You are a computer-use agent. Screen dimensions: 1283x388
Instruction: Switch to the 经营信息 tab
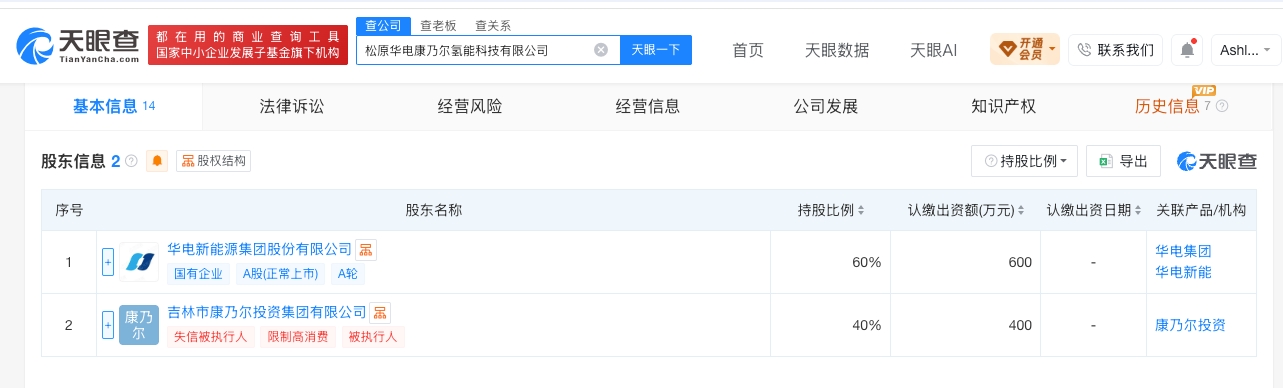click(x=648, y=106)
